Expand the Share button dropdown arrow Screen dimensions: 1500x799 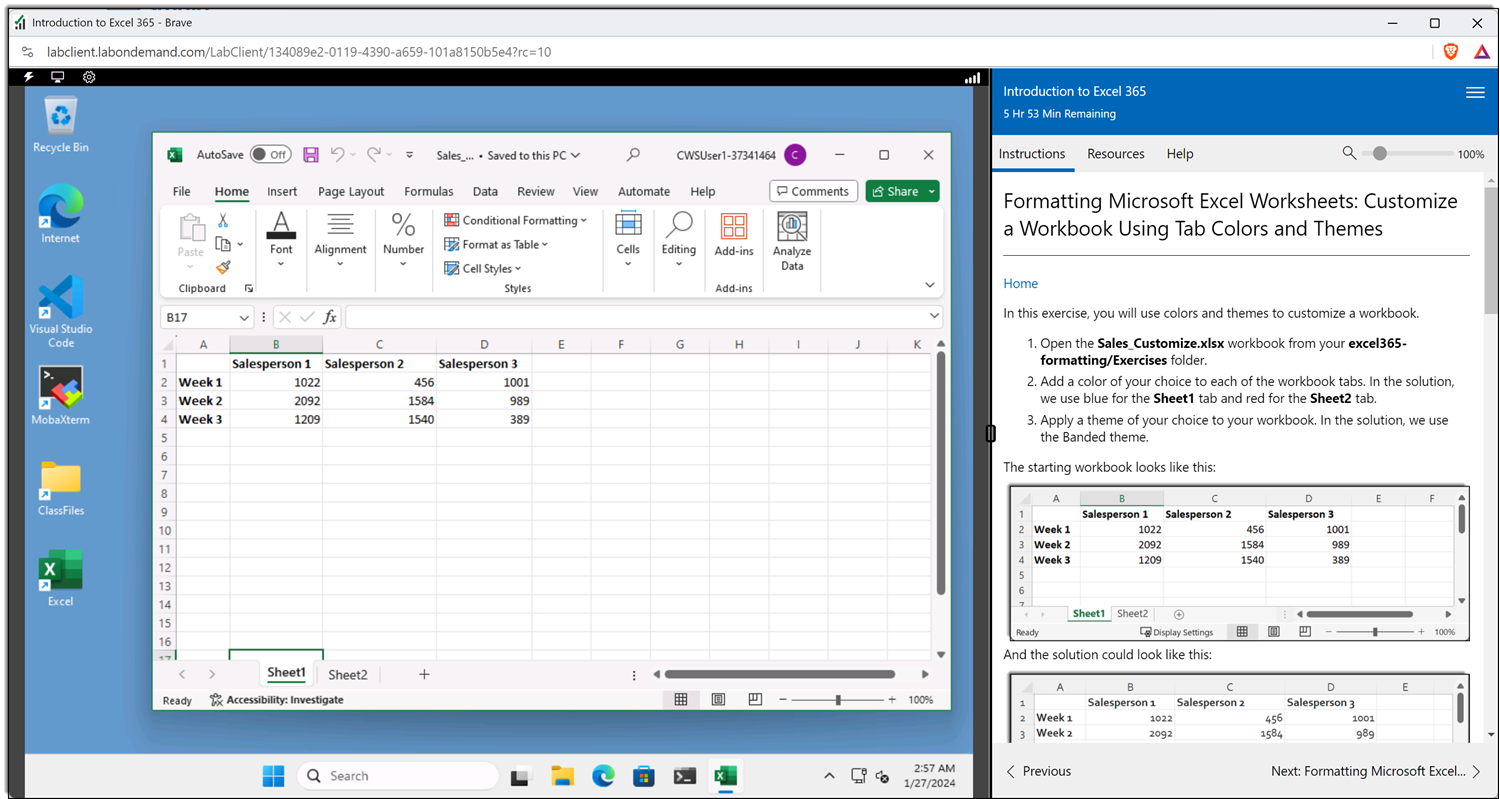click(x=931, y=191)
